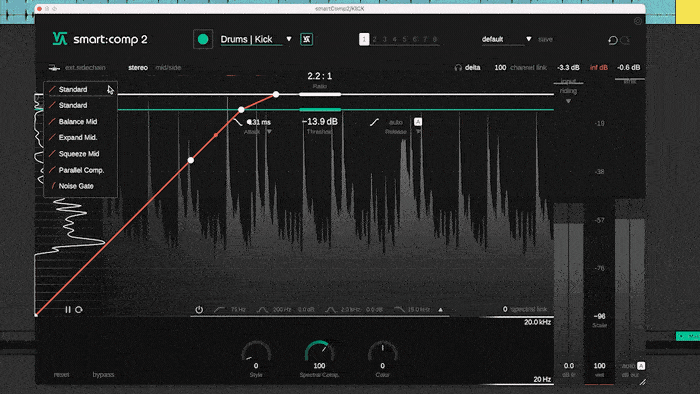Select the Parallel Comp. template

(81, 170)
